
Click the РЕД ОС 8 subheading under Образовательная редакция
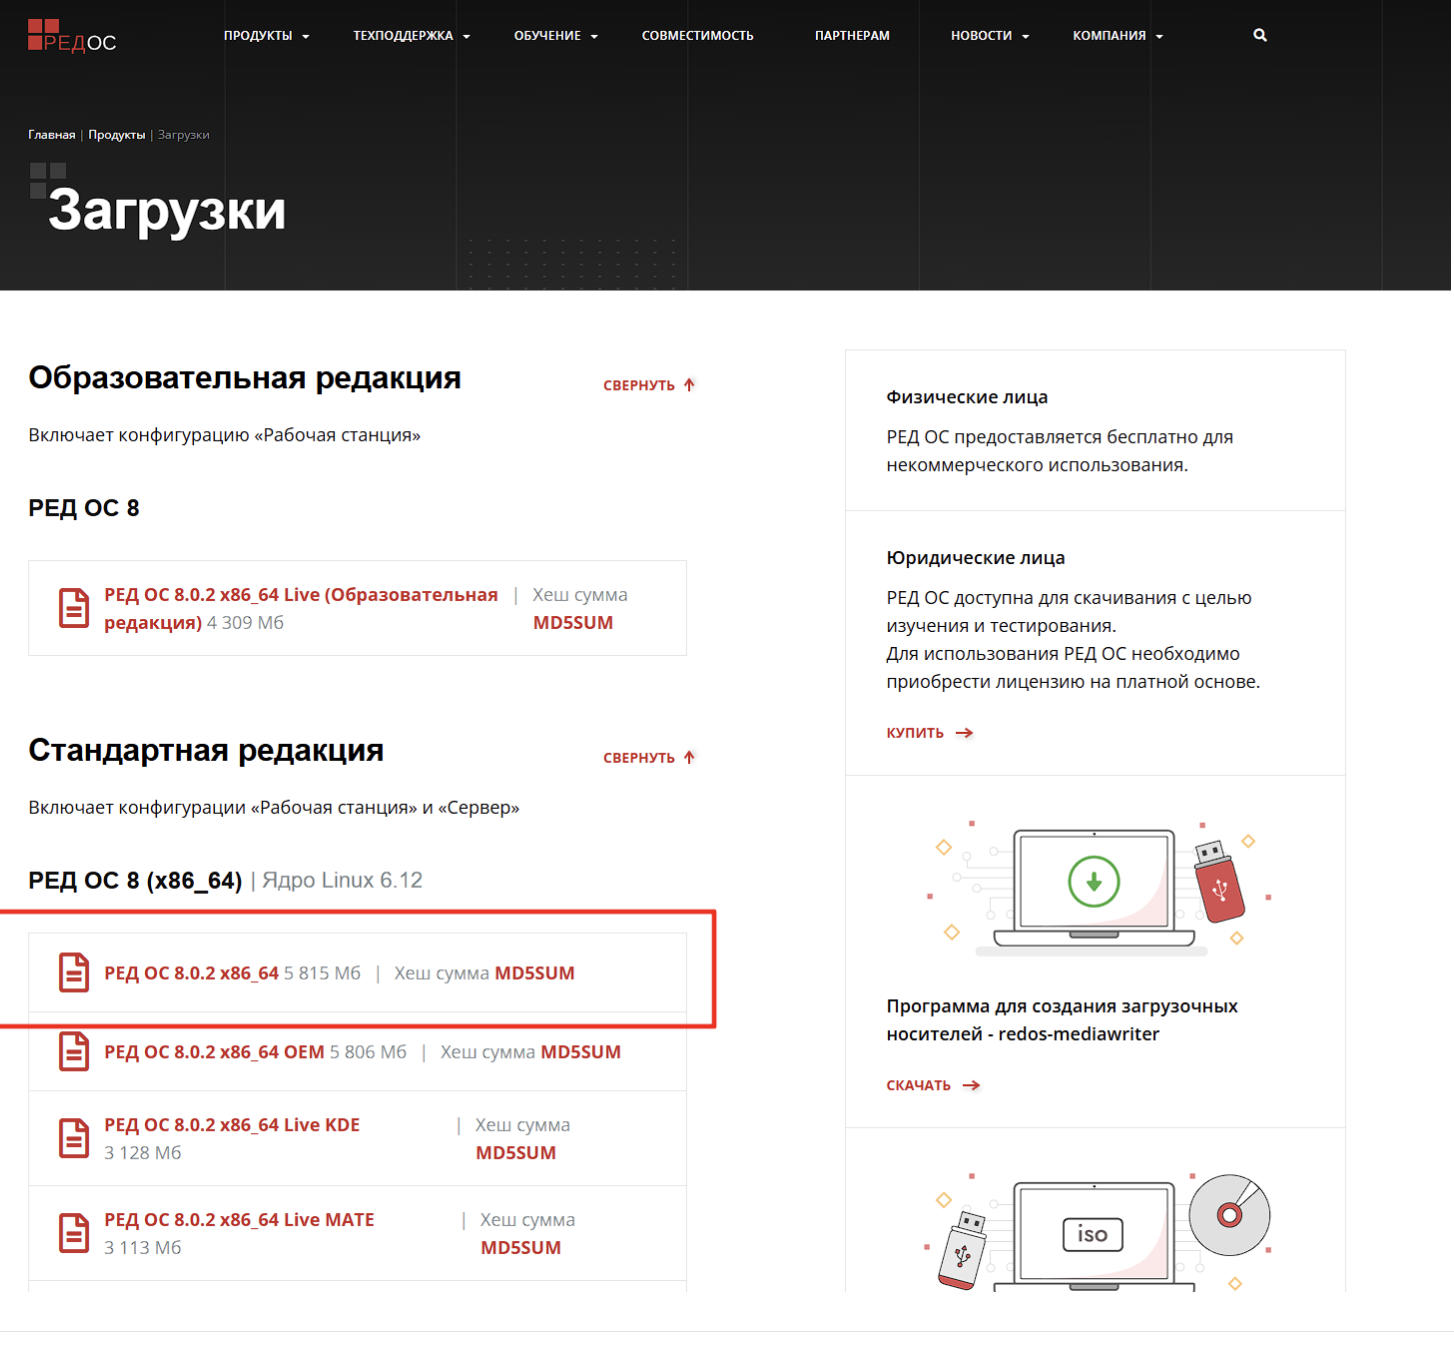click(84, 508)
